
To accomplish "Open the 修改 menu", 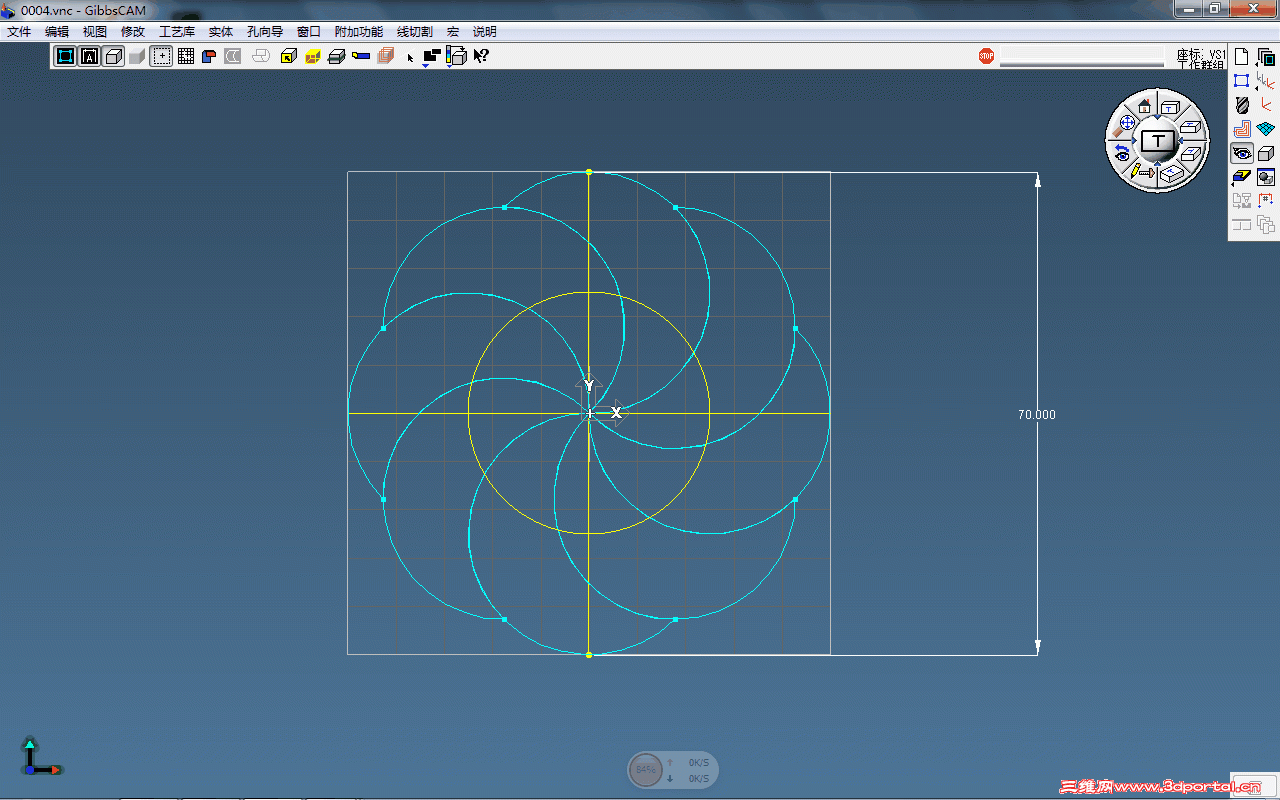I will click(x=133, y=32).
